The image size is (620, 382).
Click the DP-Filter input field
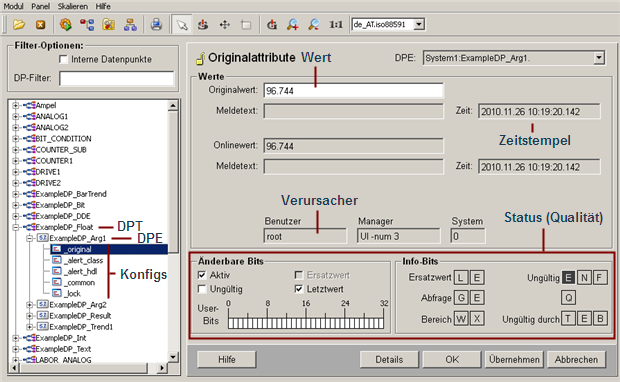point(117,78)
